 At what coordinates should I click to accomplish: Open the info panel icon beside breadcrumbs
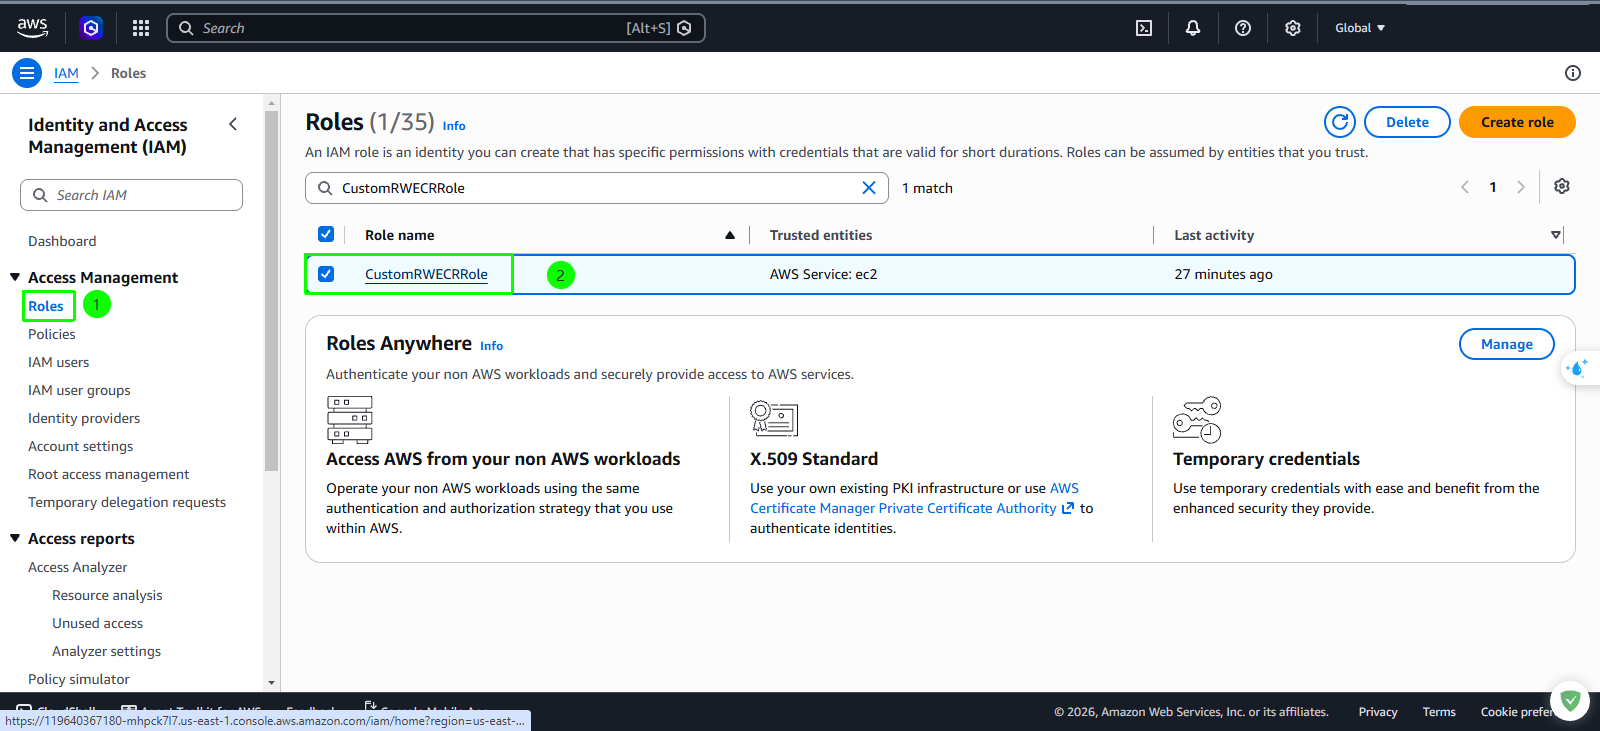pos(1573,73)
